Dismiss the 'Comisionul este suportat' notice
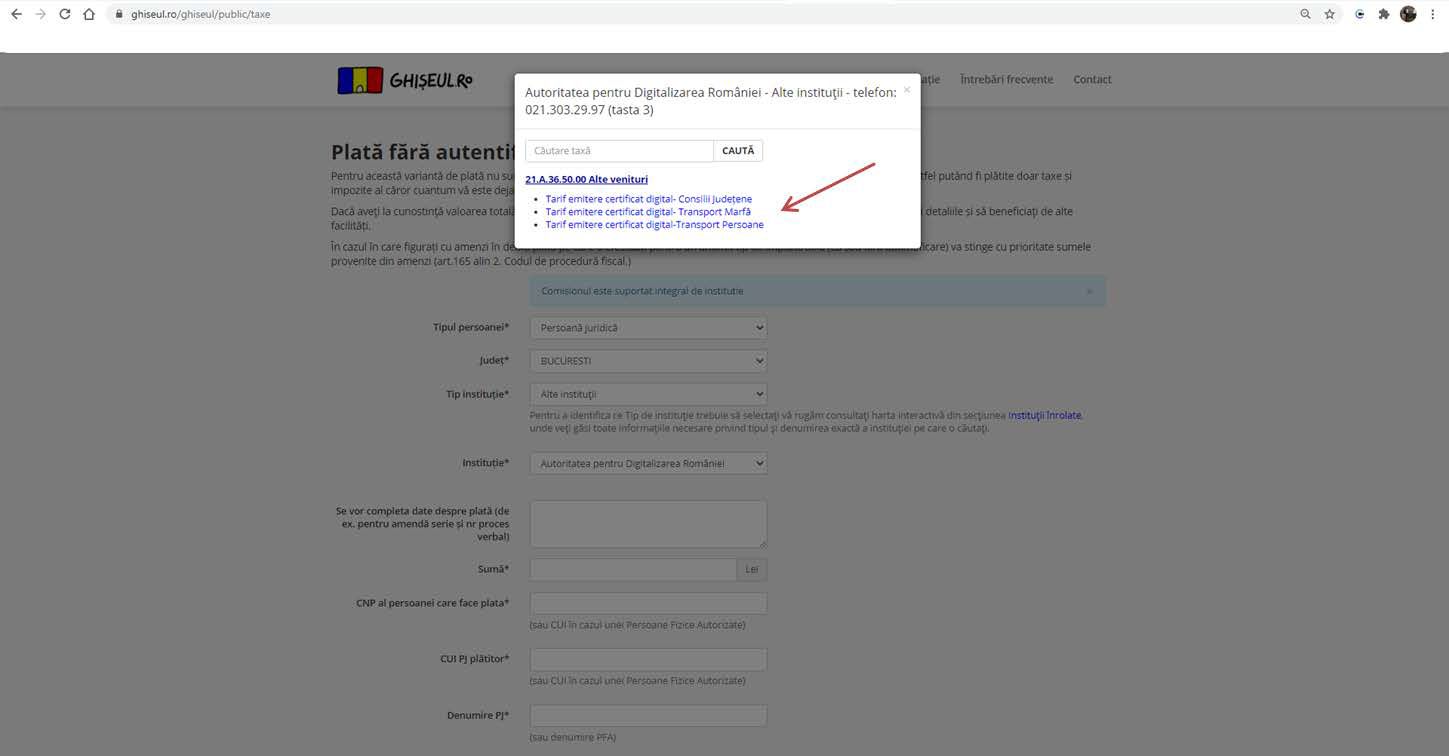This screenshot has width=1449, height=756. (1089, 292)
